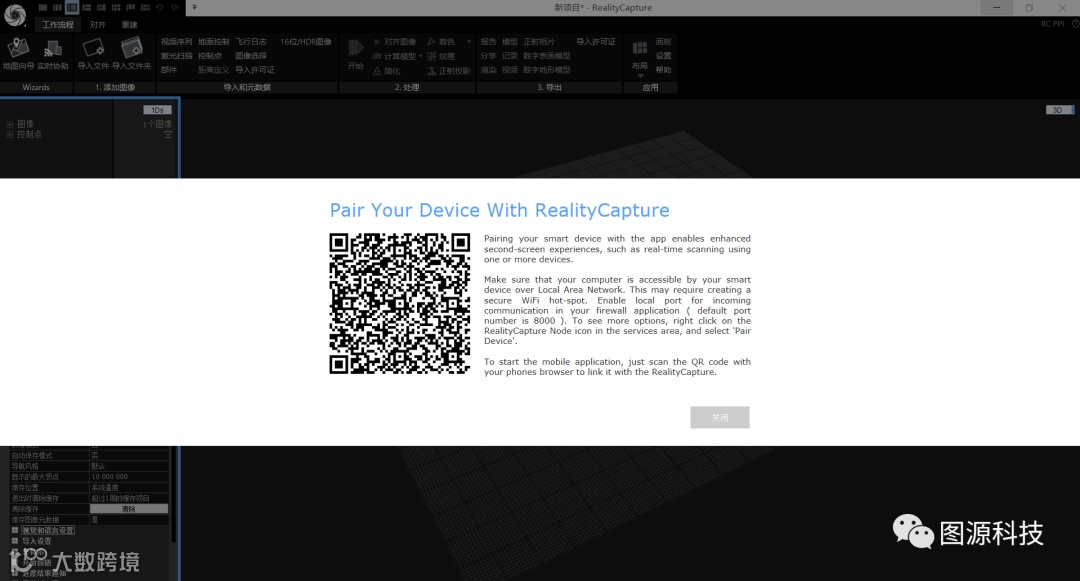Expand the 图像 tree node
This screenshot has height=581, width=1080.
(10, 125)
